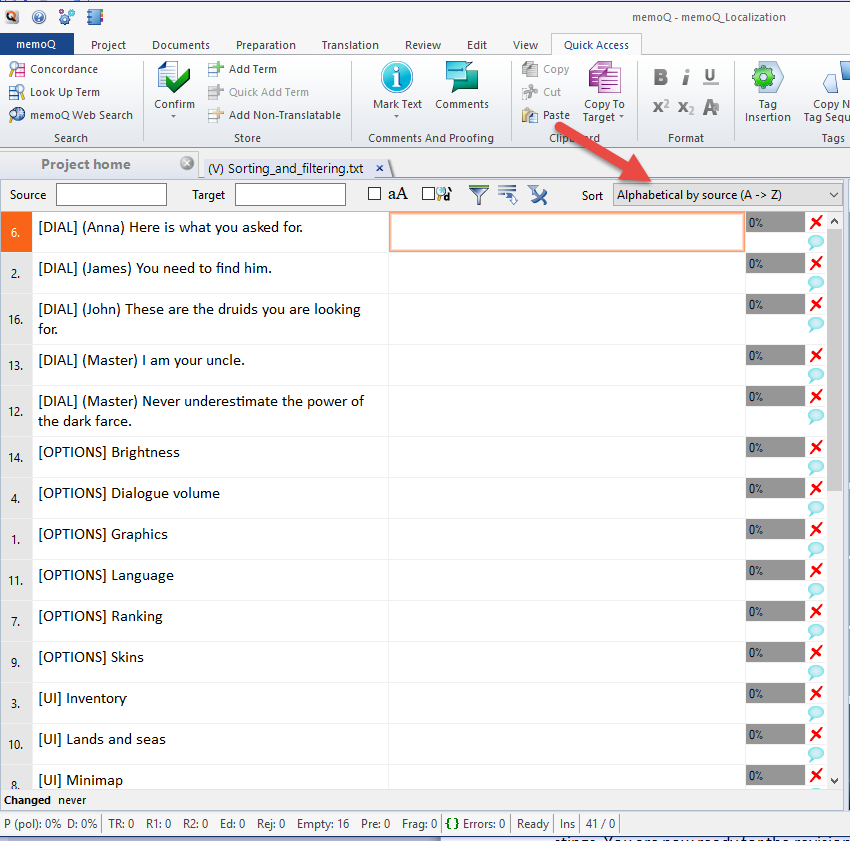This screenshot has height=841, width=850.
Task: Expand the Copy To Target dropdown arrow
Action: (x=621, y=117)
